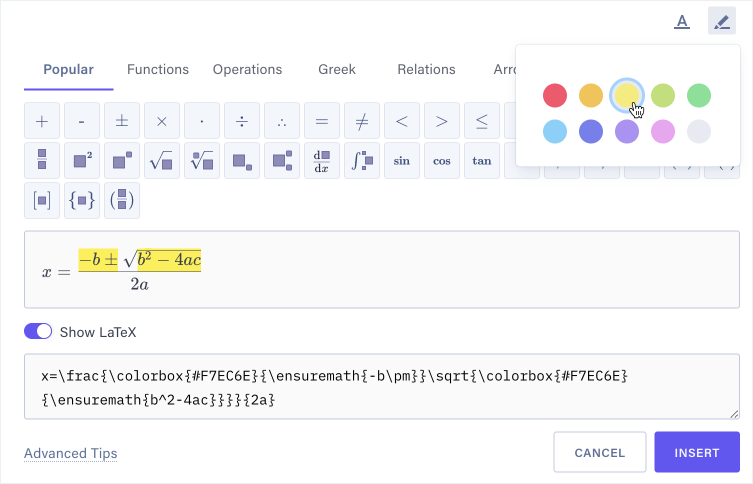Open the text color tool
The width and height of the screenshot is (753, 484).
point(681,21)
